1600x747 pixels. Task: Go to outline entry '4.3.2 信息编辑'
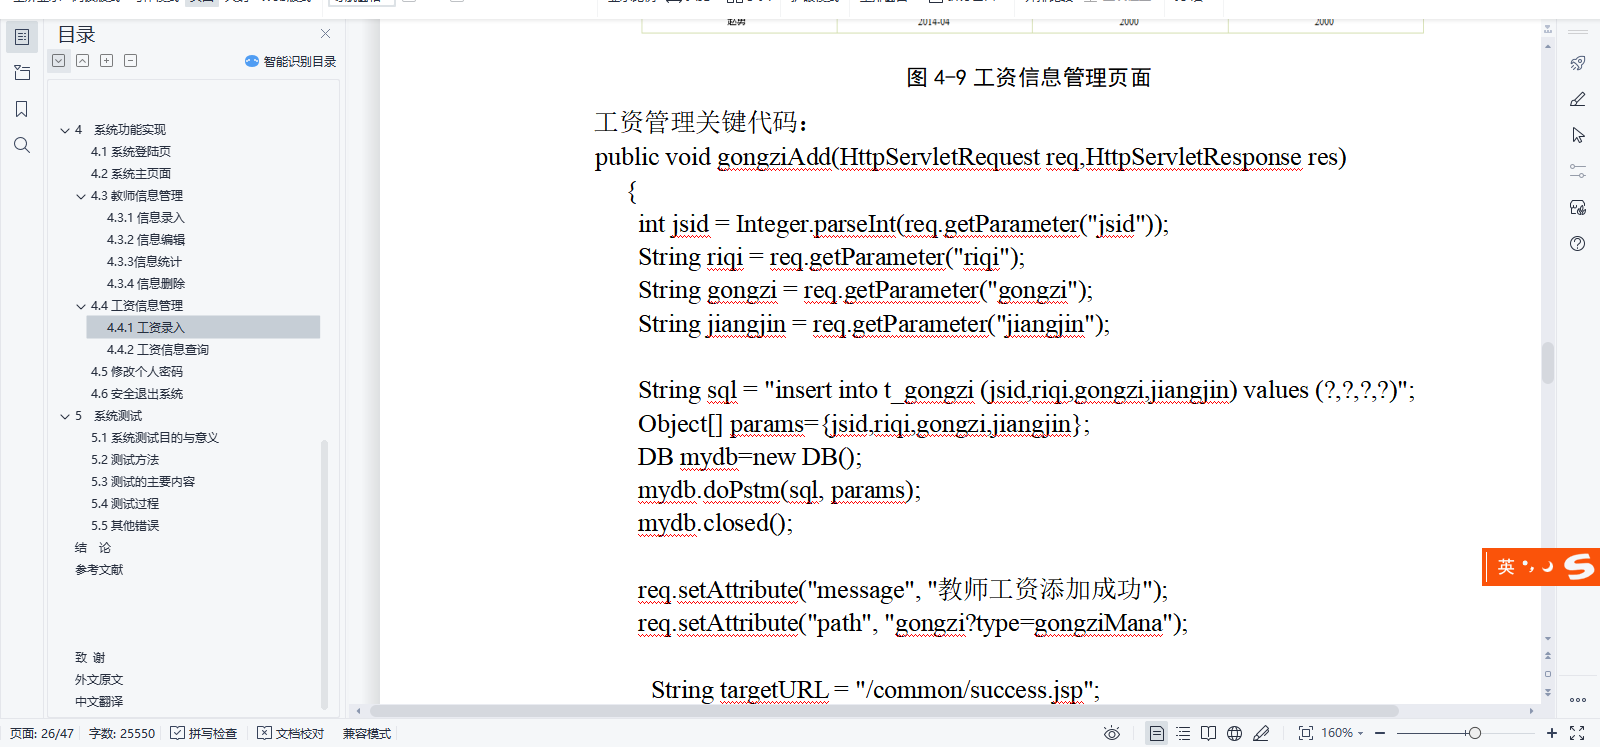(x=146, y=240)
